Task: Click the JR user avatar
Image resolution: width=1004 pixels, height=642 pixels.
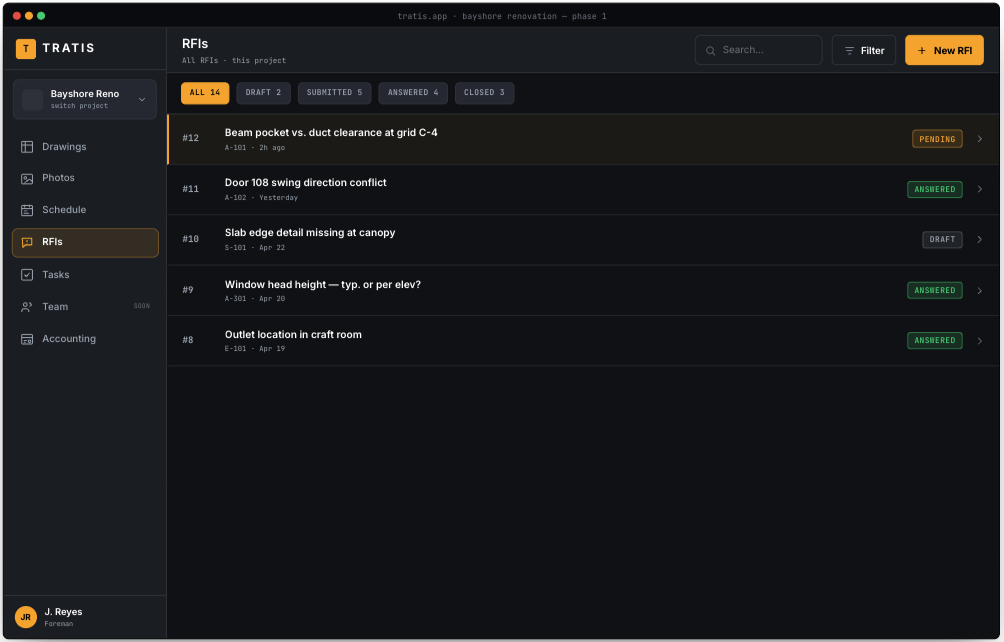Action: [26, 617]
